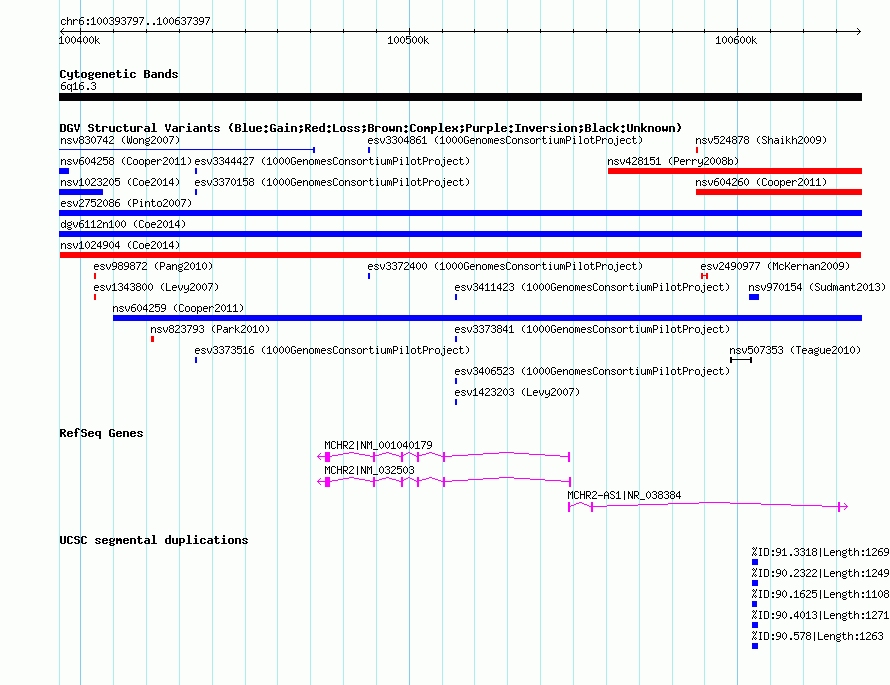
Task: Open segmental duplication %ID:90.1625 label
Action: pyautogui.click(x=820, y=594)
